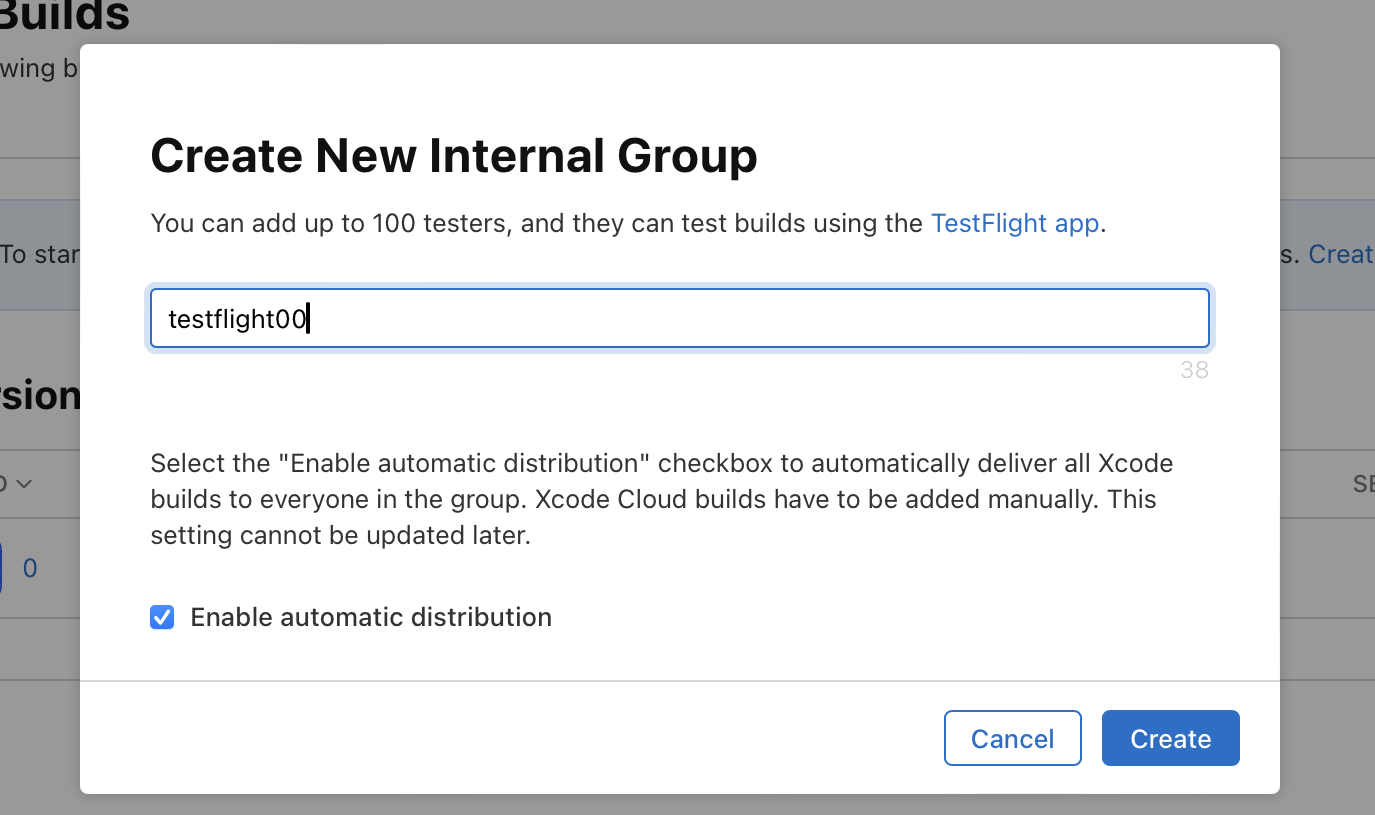The image size is (1375, 815).
Task: Click the "Builds" heading behind the dialog
Action: point(66,16)
